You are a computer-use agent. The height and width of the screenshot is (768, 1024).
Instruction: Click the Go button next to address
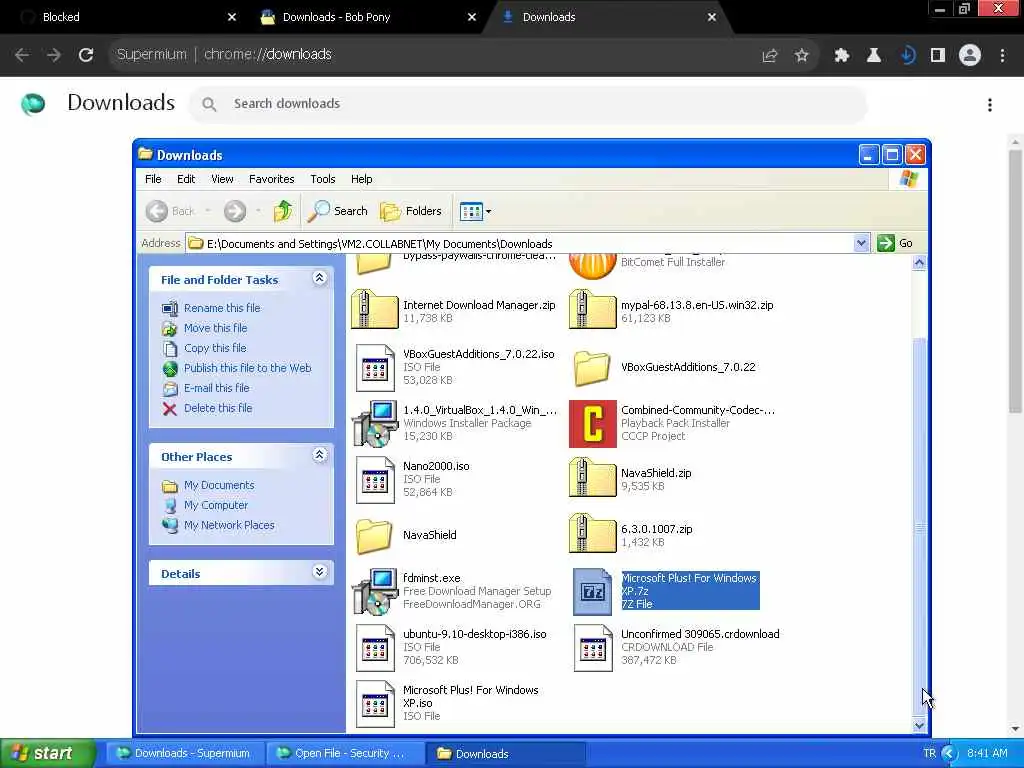tap(895, 243)
